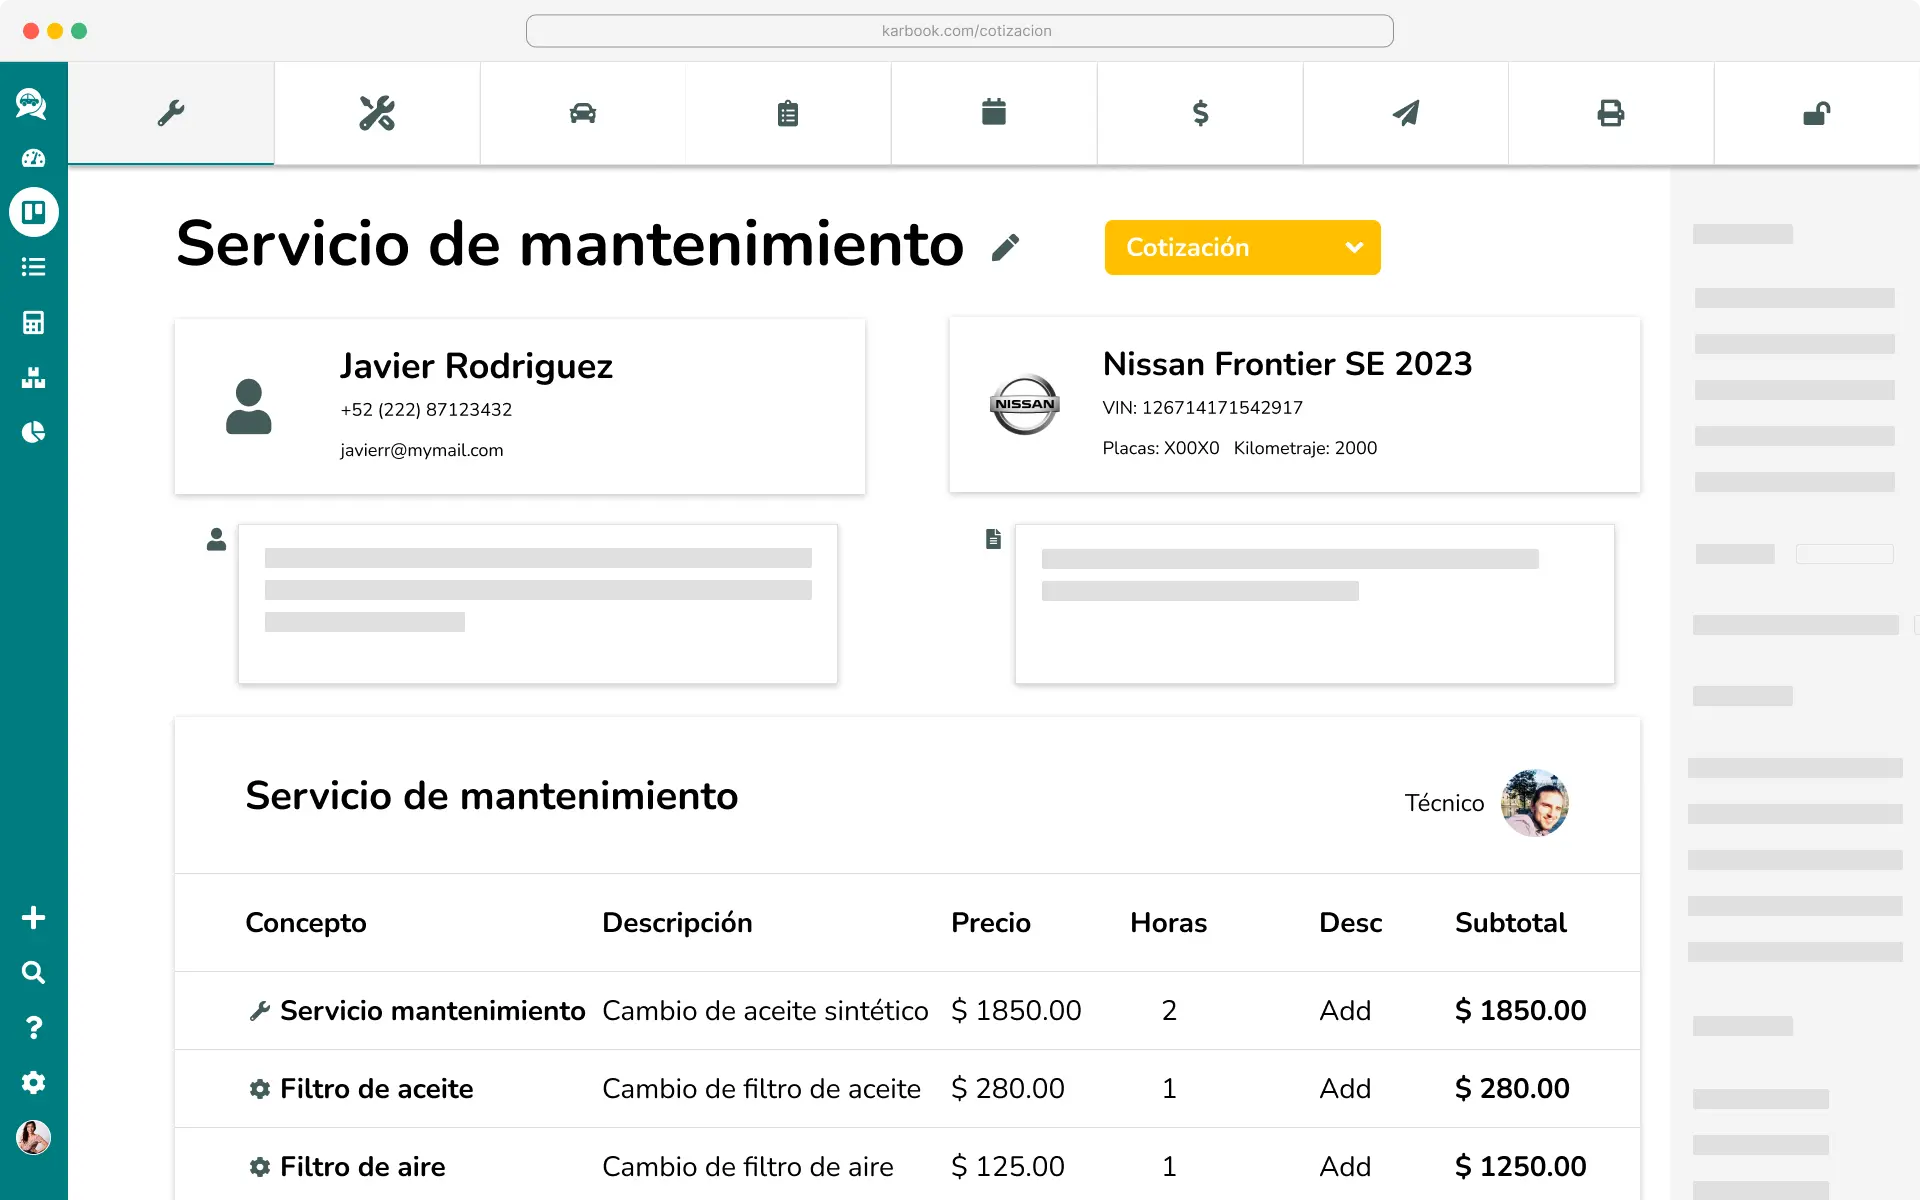This screenshot has height=1200, width=1920.
Task: Add discount for Servicio mantenimiento row
Action: click(x=1345, y=1010)
